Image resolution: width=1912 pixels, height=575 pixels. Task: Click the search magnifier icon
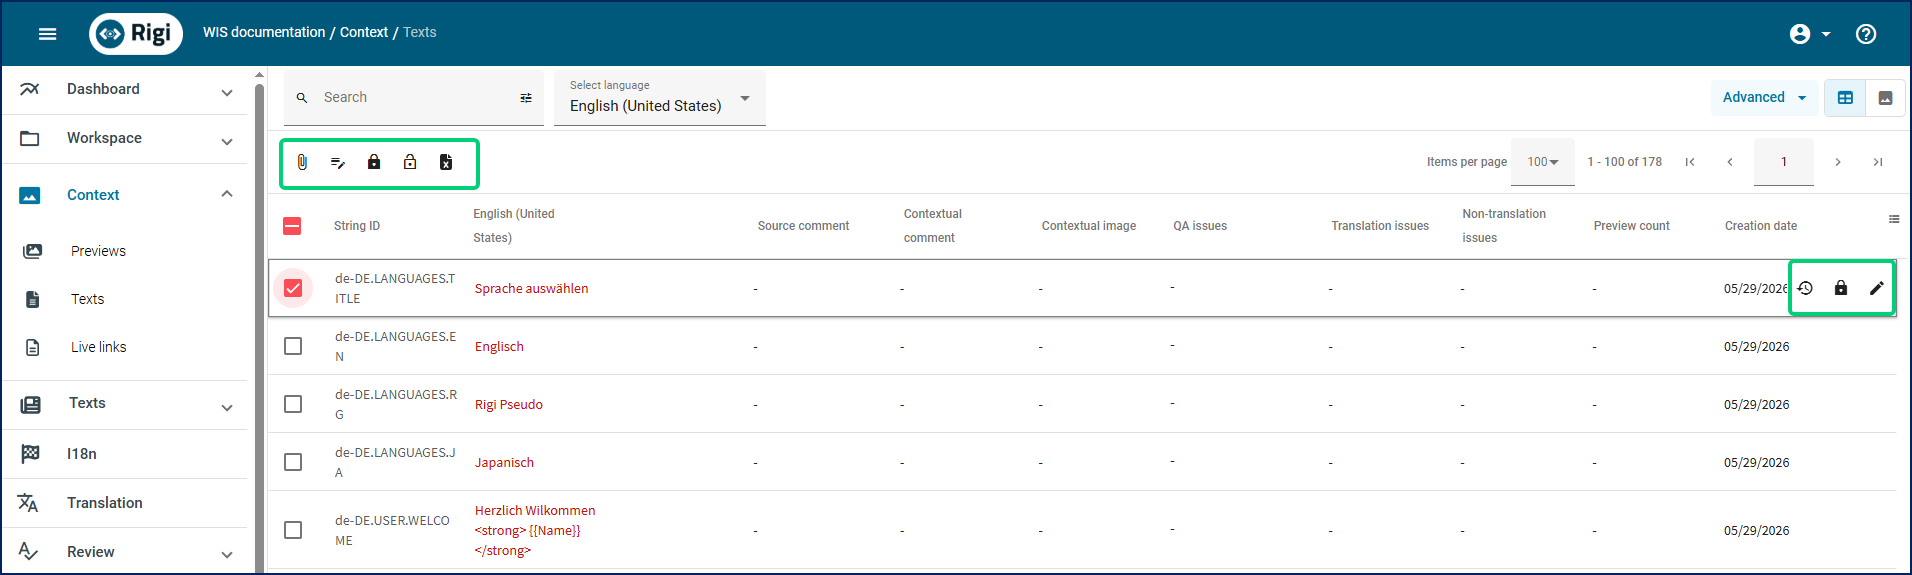[302, 98]
